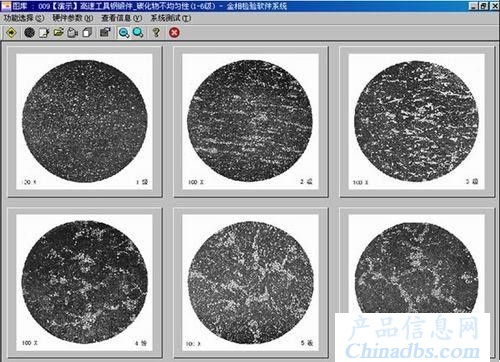Select the grade 2 carbide micrograph thumbnail
Screen dimensions: 500x362
coord(250,122)
